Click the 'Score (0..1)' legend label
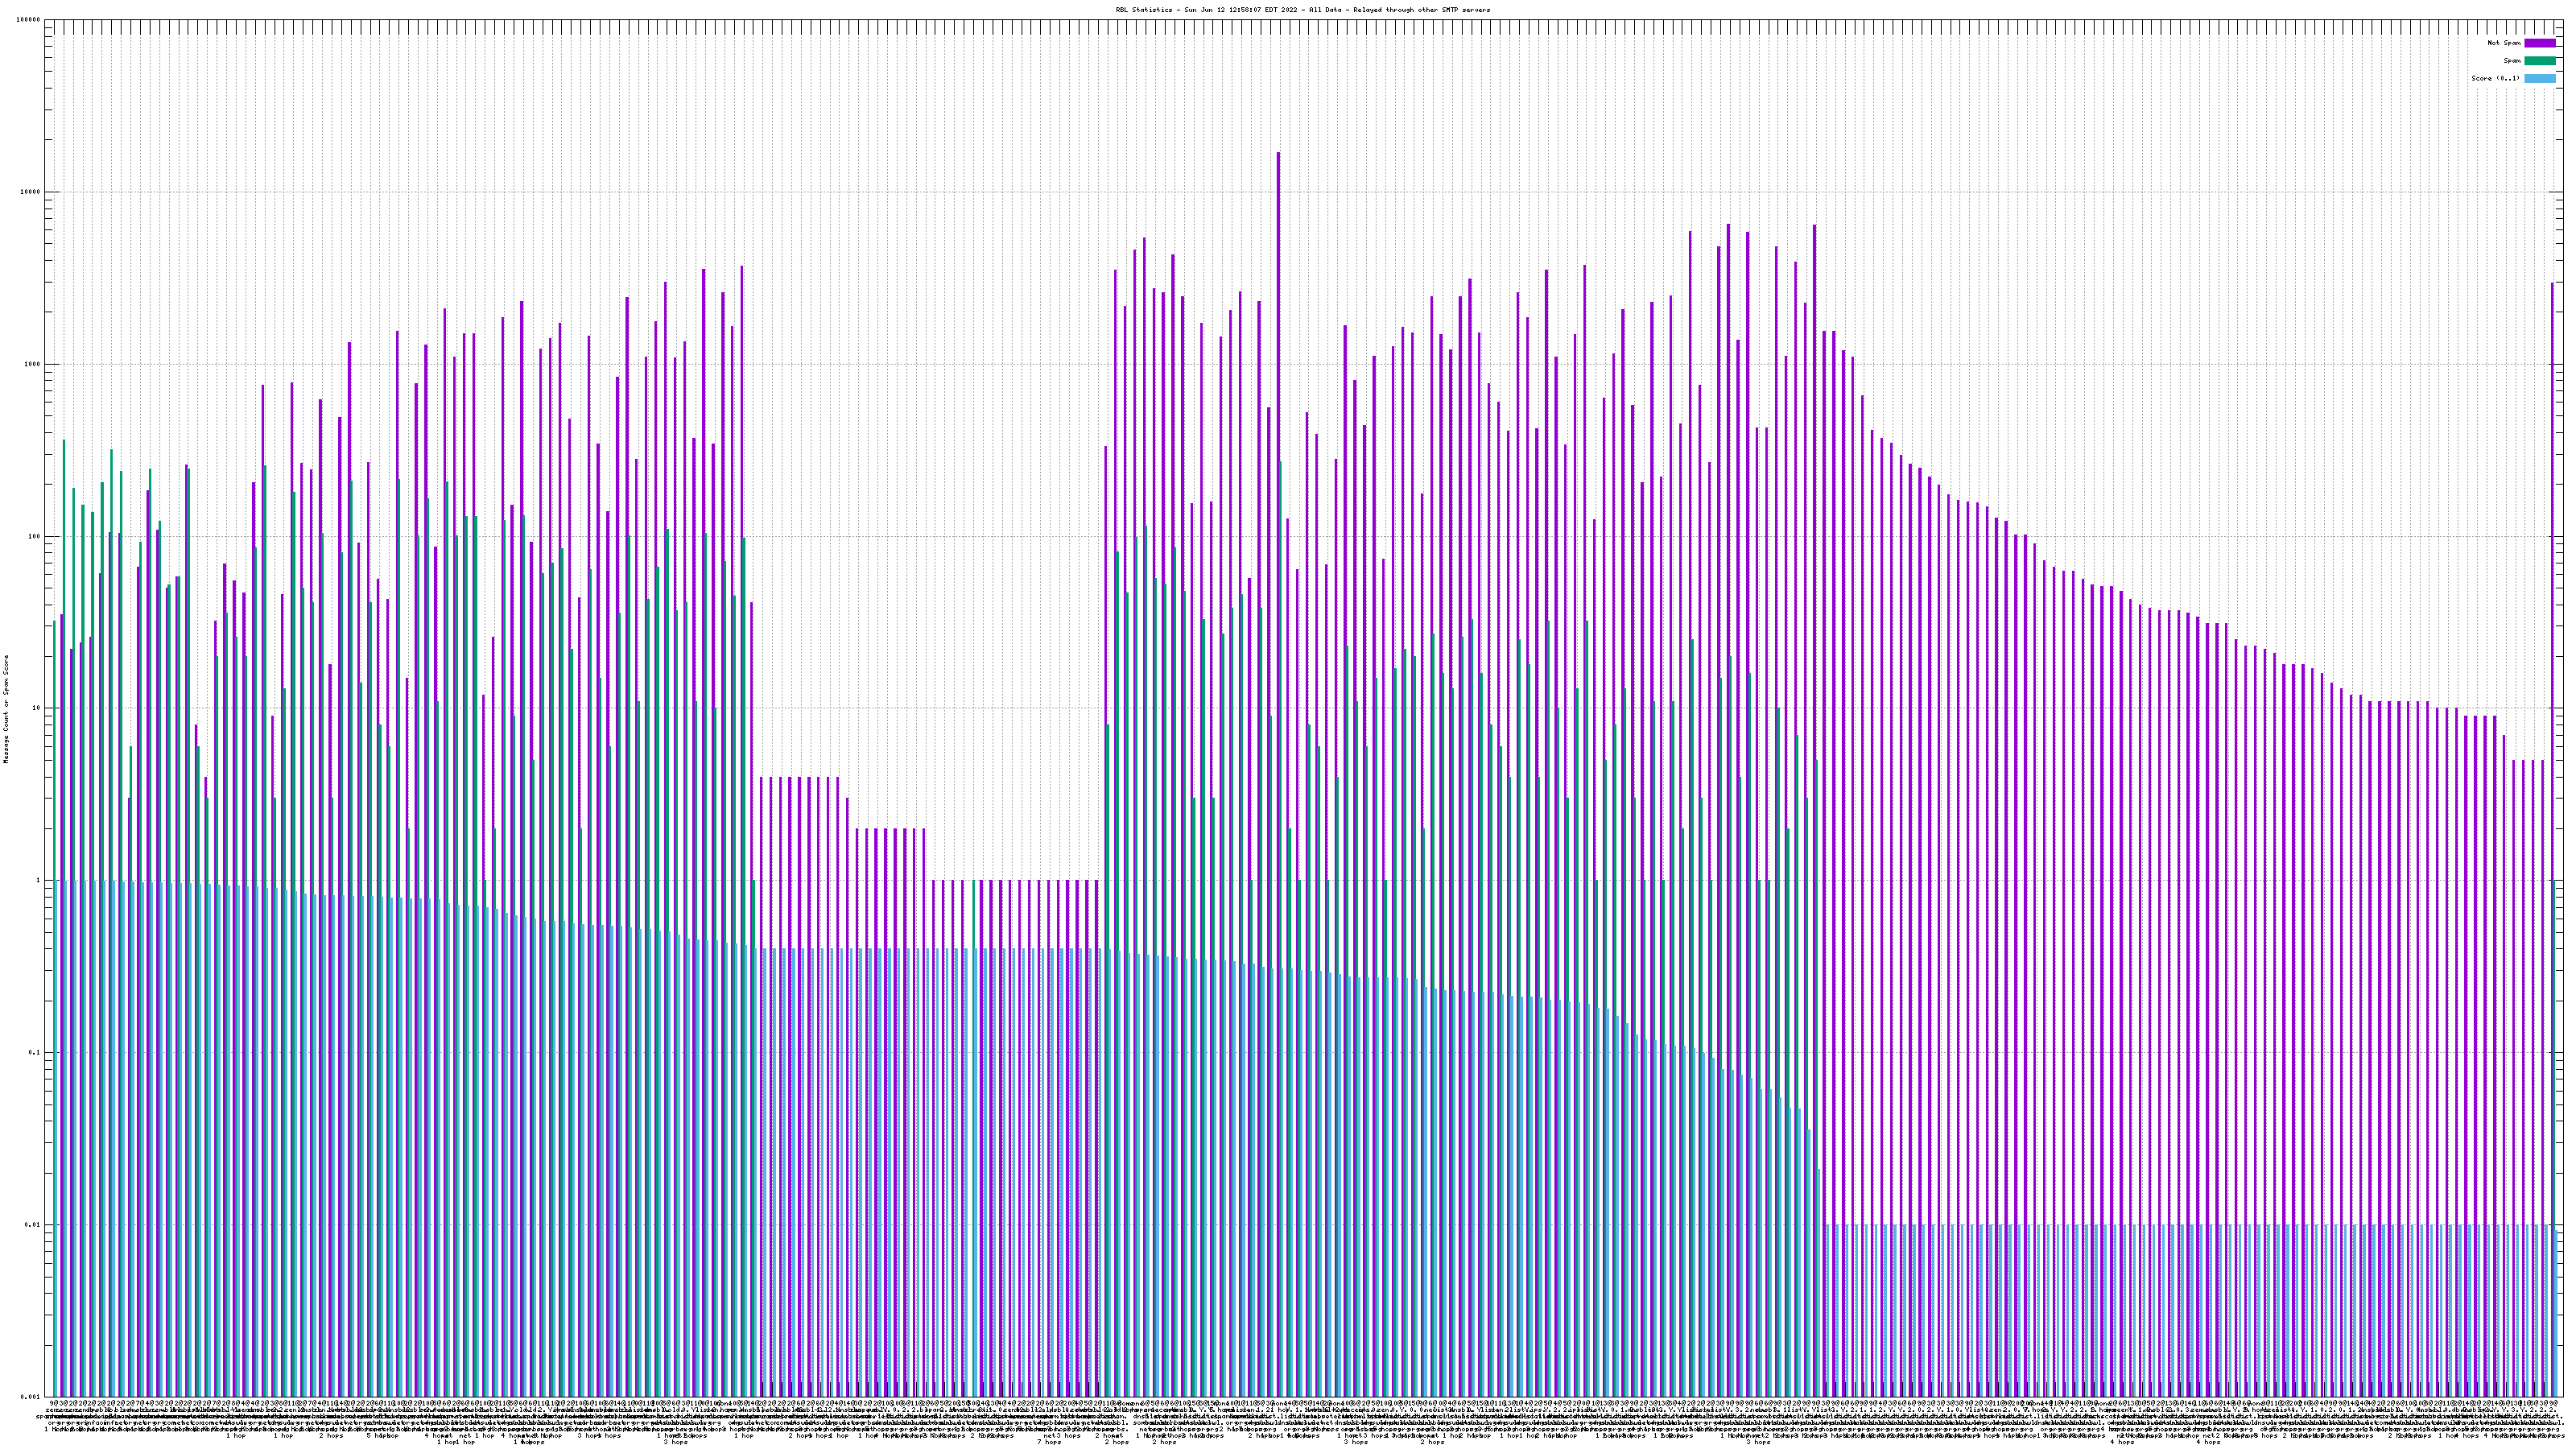 (x=2495, y=78)
